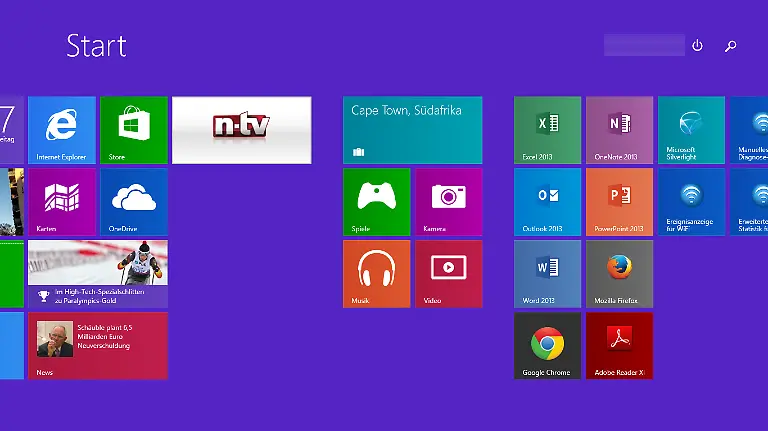
Task: Open Microsoft Silverlight tile
Action: coord(692,130)
